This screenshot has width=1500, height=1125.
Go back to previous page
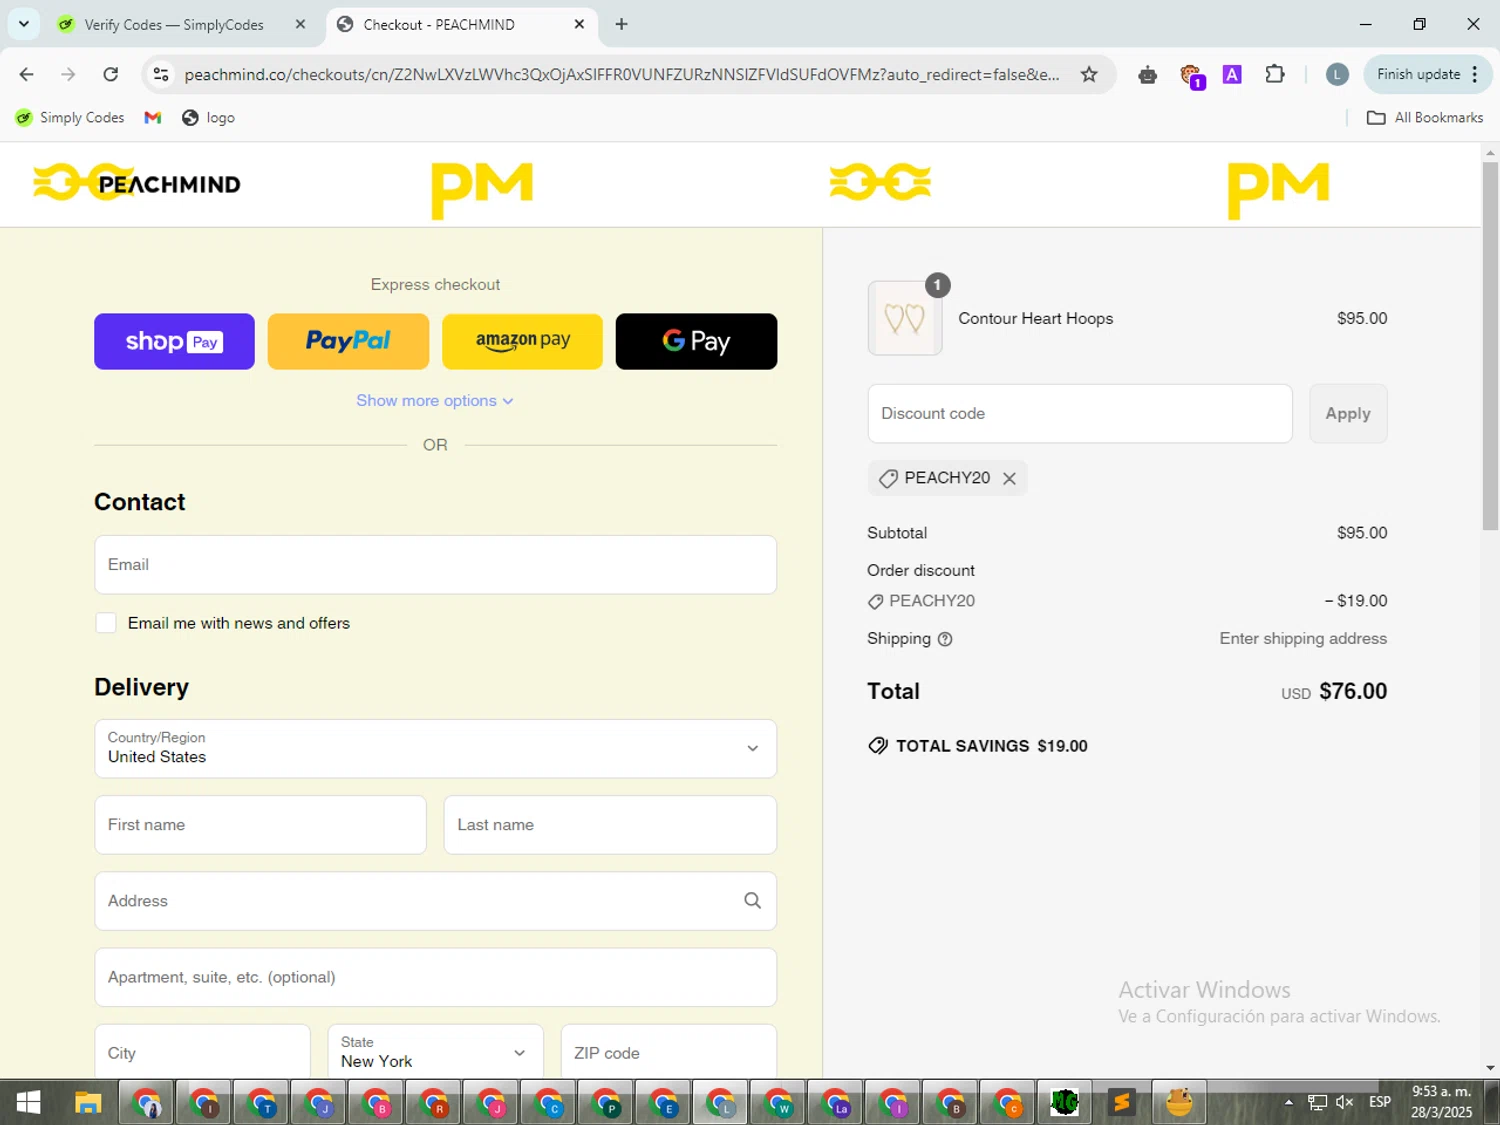click(x=27, y=74)
